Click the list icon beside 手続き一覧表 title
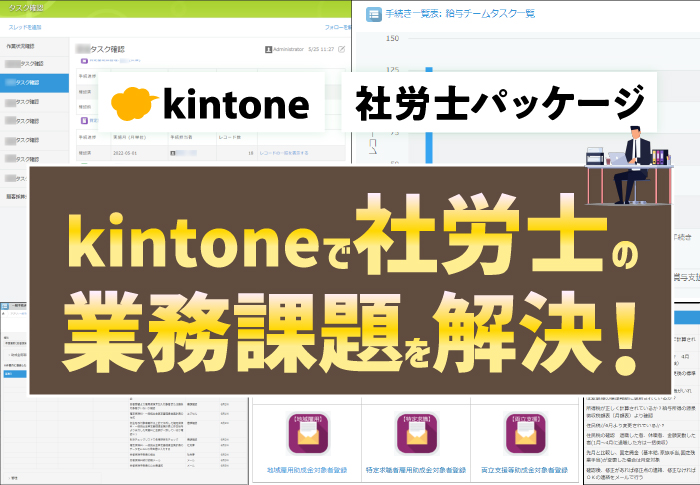 click(374, 14)
